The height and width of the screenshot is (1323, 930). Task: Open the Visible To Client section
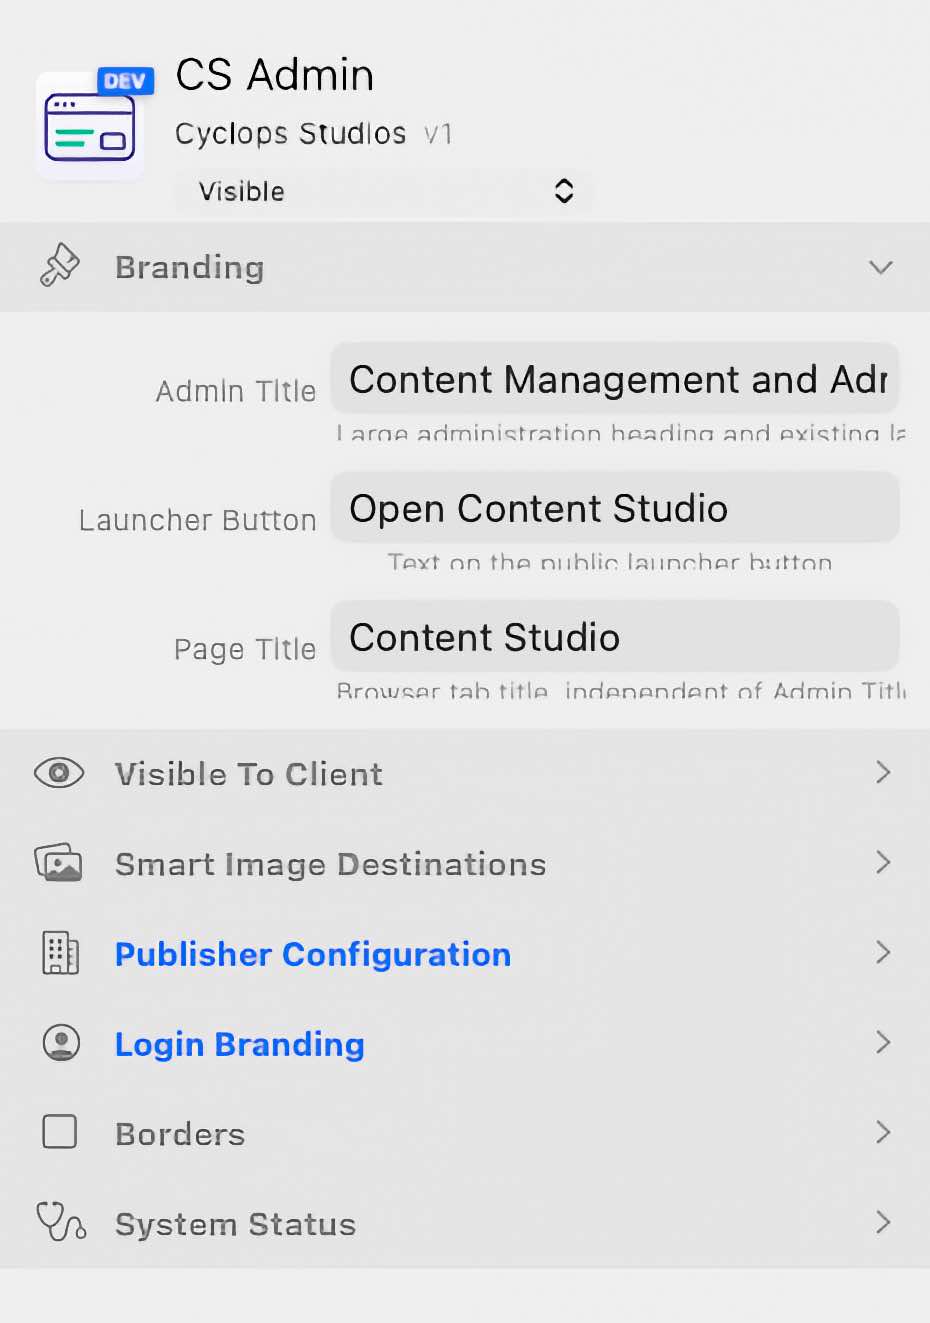click(x=249, y=774)
